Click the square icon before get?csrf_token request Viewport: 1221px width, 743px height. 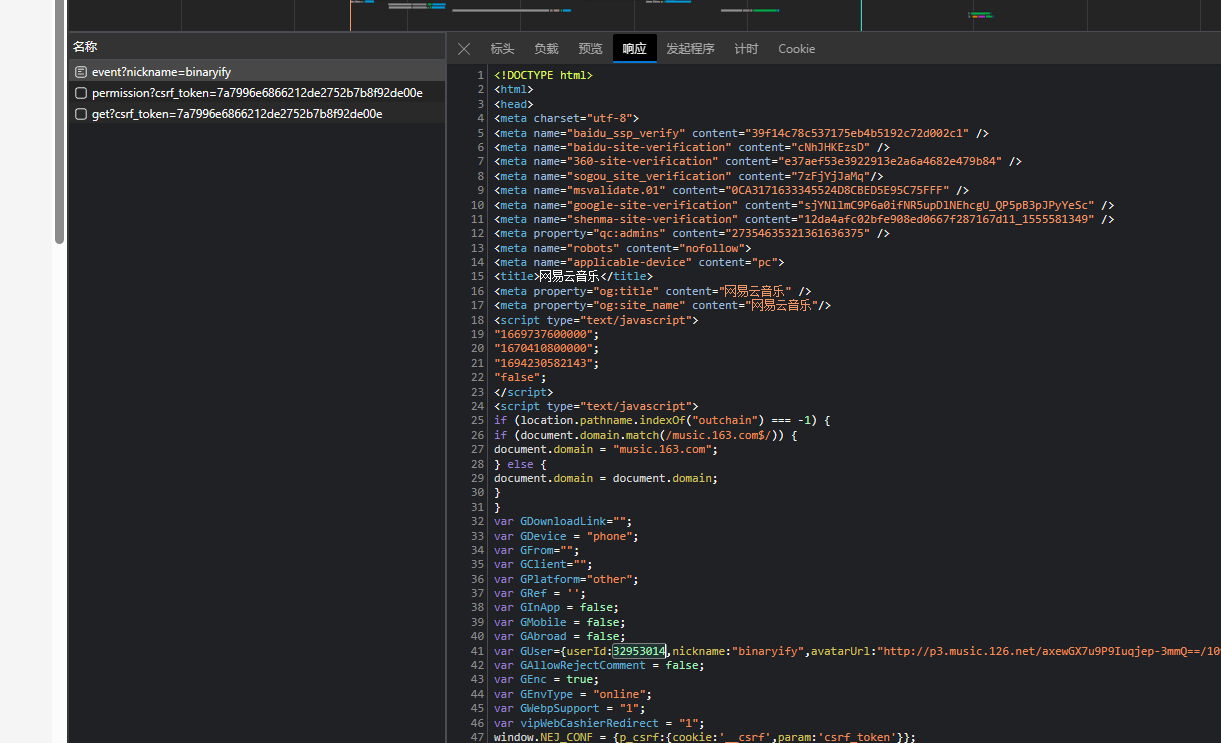81,113
